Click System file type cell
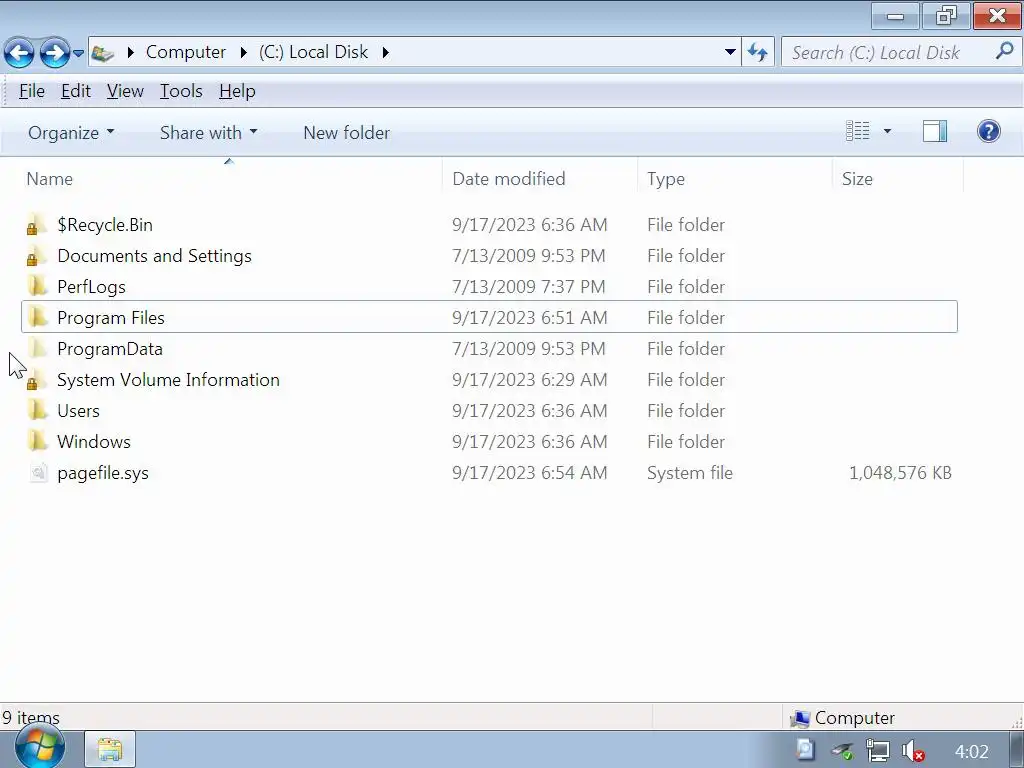The height and width of the screenshot is (768, 1024). click(690, 473)
